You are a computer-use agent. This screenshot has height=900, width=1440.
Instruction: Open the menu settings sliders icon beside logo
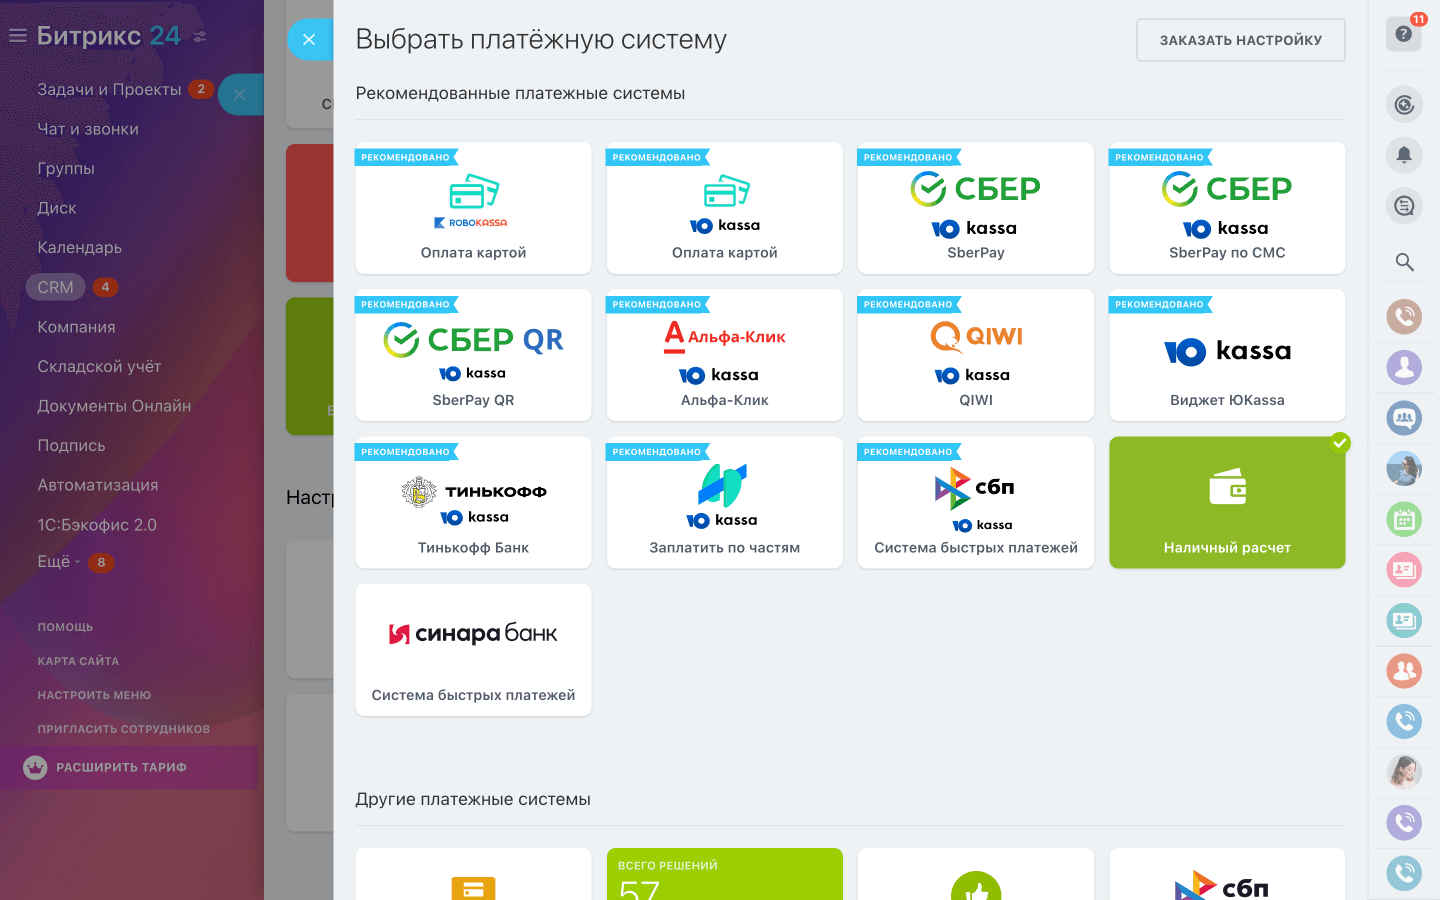coord(200,37)
